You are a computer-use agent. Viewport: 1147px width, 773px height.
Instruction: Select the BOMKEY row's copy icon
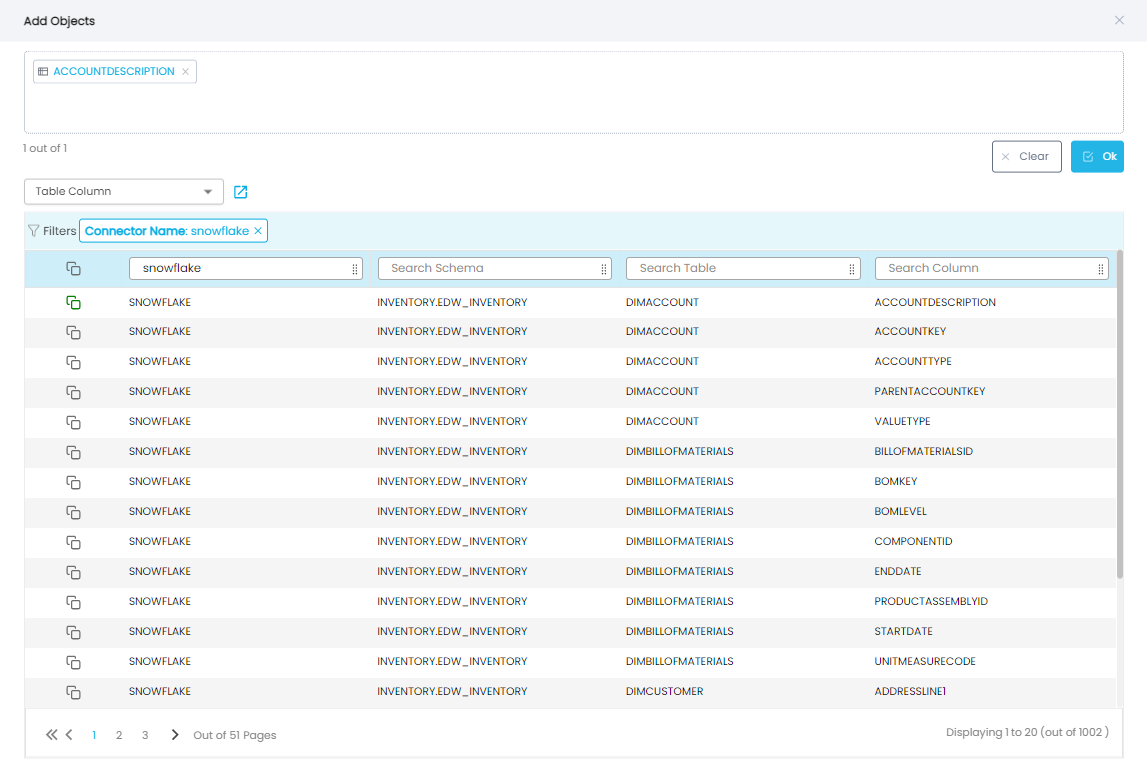pyautogui.click(x=73, y=483)
